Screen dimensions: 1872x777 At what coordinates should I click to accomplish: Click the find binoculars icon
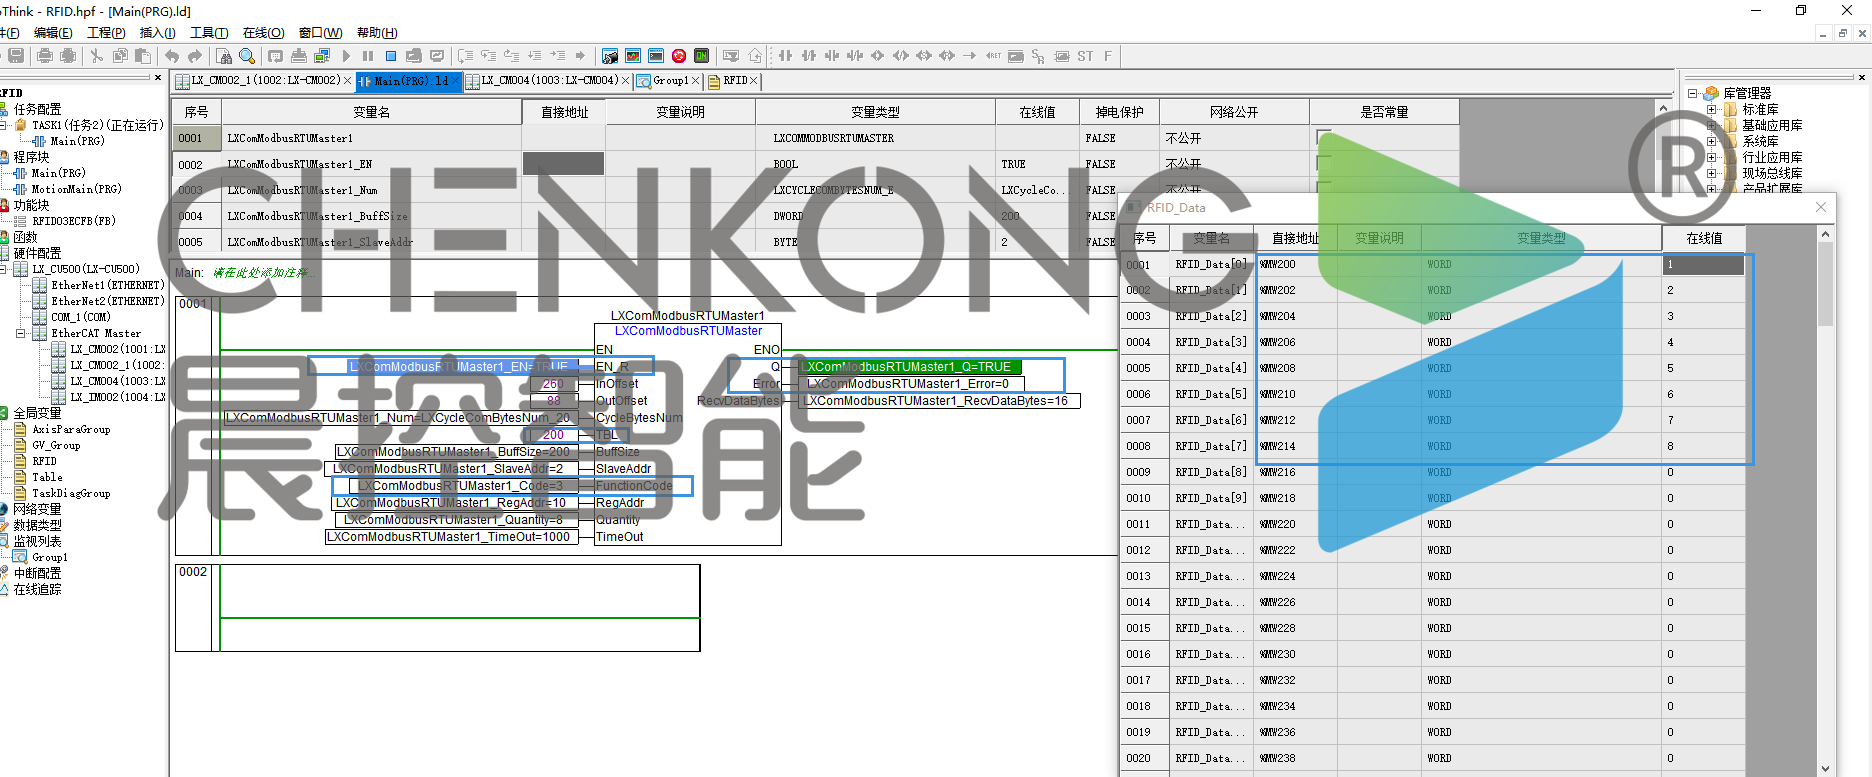click(224, 56)
